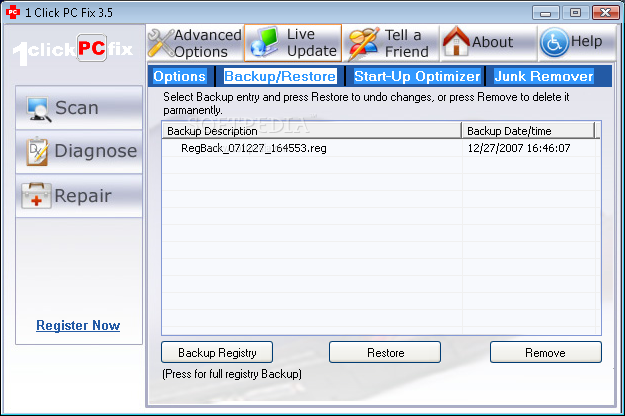Click the Remove button

click(546, 352)
